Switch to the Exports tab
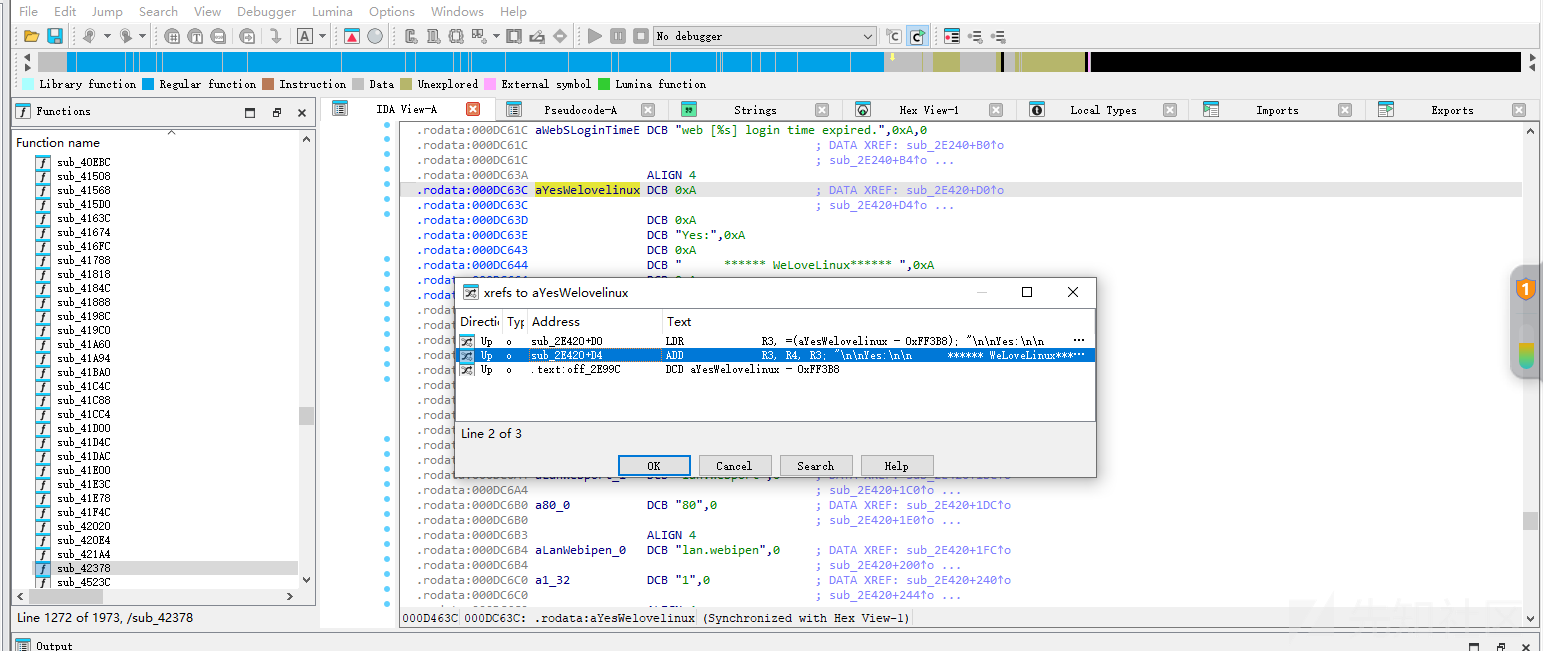1543x651 pixels. tap(1452, 110)
